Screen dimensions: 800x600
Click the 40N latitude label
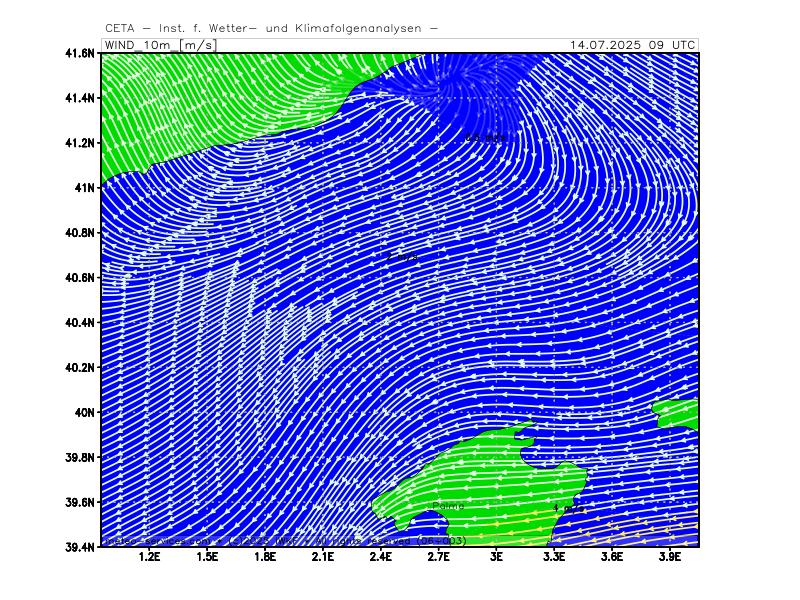tap(85, 412)
